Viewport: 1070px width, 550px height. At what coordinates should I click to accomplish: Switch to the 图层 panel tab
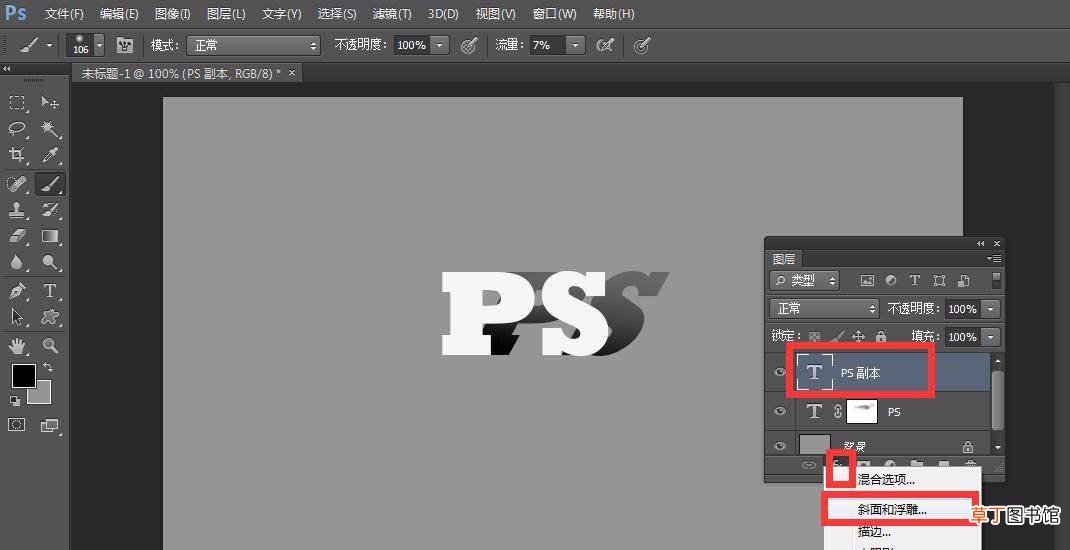[784, 259]
